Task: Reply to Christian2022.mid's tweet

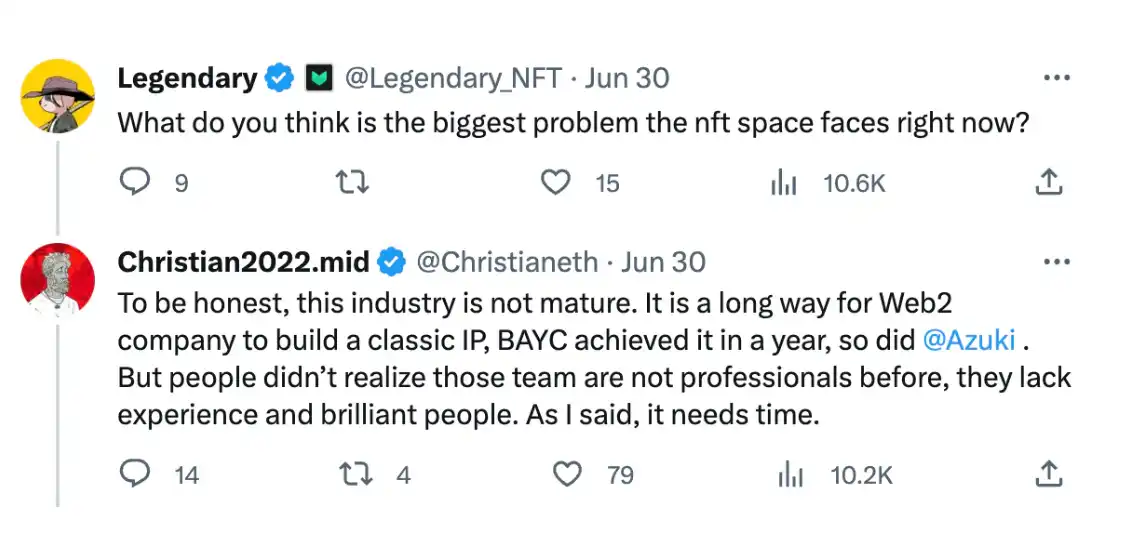Action: (x=136, y=473)
